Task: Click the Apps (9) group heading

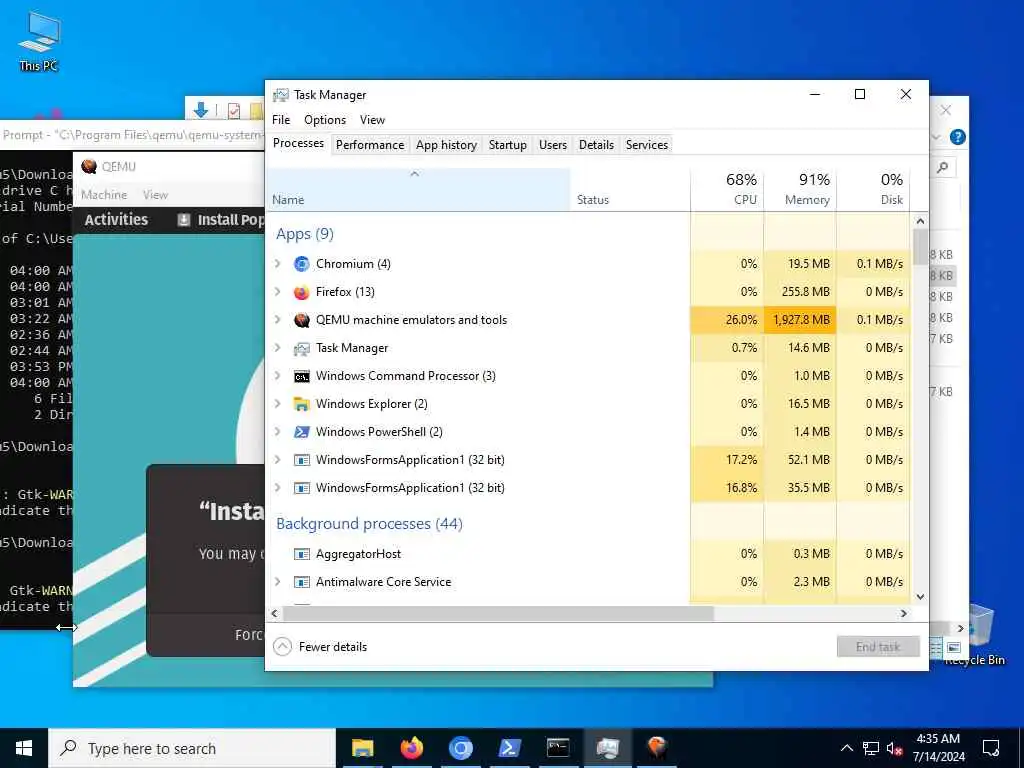Action: click(x=304, y=234)
